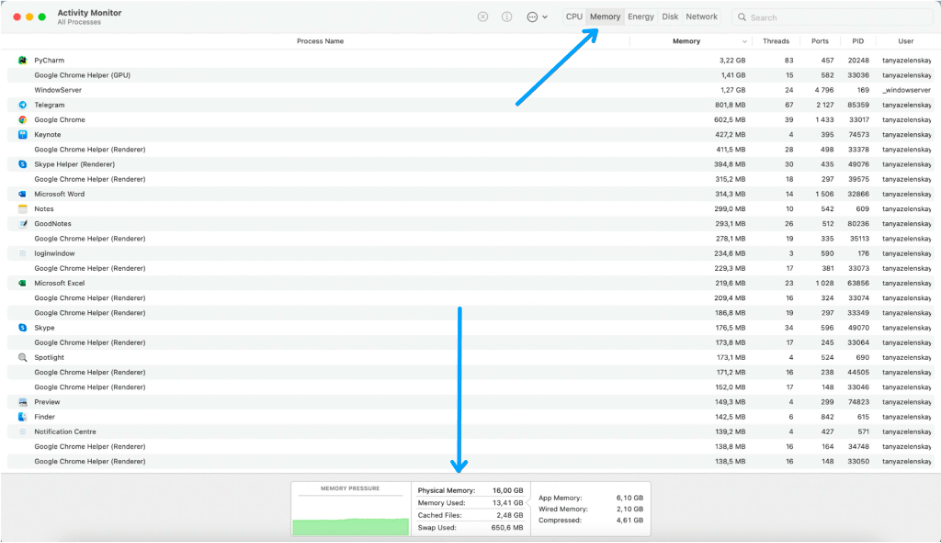Switch to the Memory tab

[605, 17]
